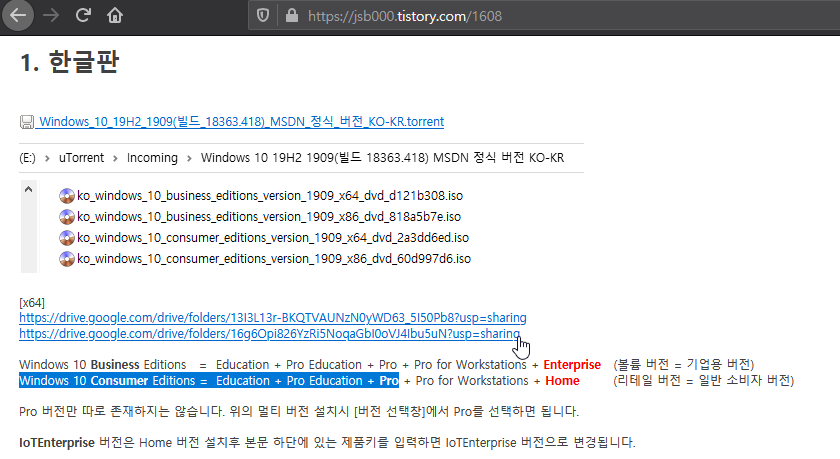This screenshot has height=459, width=840.
Task: Select ko_windows_10_business_editions_version_1909_x64_dvd_d121b308.iso
Action: pos(270,196)
